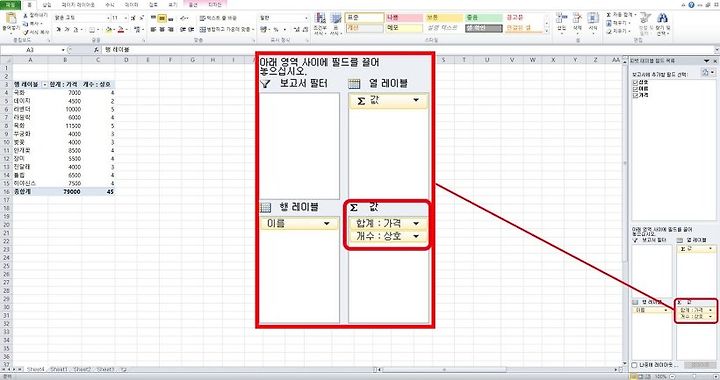The height and width of the screenshot is (380, 720).
Task: Apply the Bad (나쁨) cell style swatch
Action: [x=404, y=18]
